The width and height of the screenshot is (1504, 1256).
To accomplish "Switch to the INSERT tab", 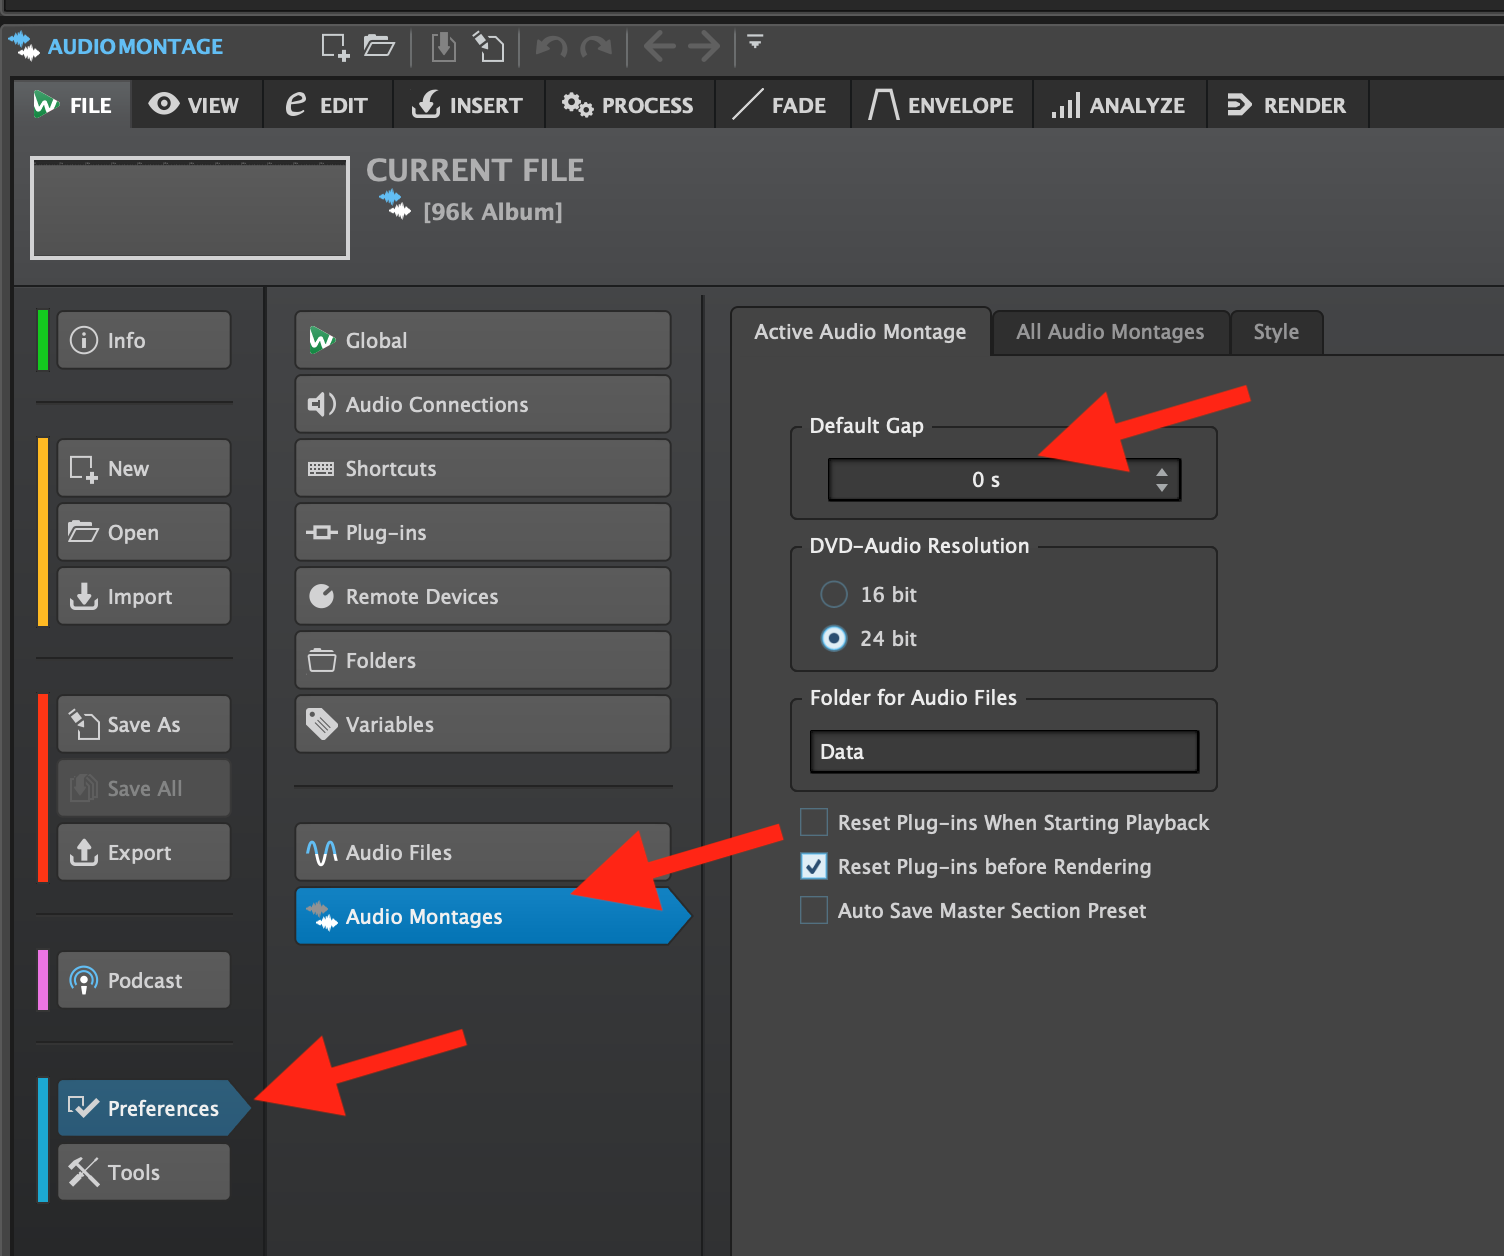I will pyautogui.click(x=468, y=105).
